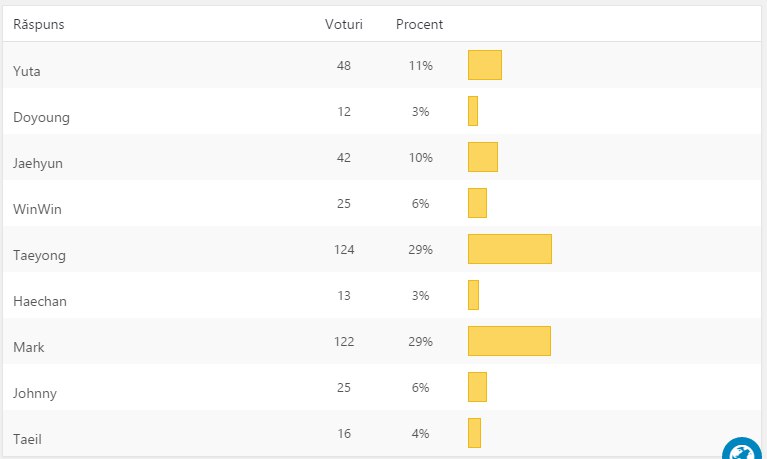Select the Doyoung answer label
Image resolution: width=767 pixels, height=459 pixels.
point(41,117)
